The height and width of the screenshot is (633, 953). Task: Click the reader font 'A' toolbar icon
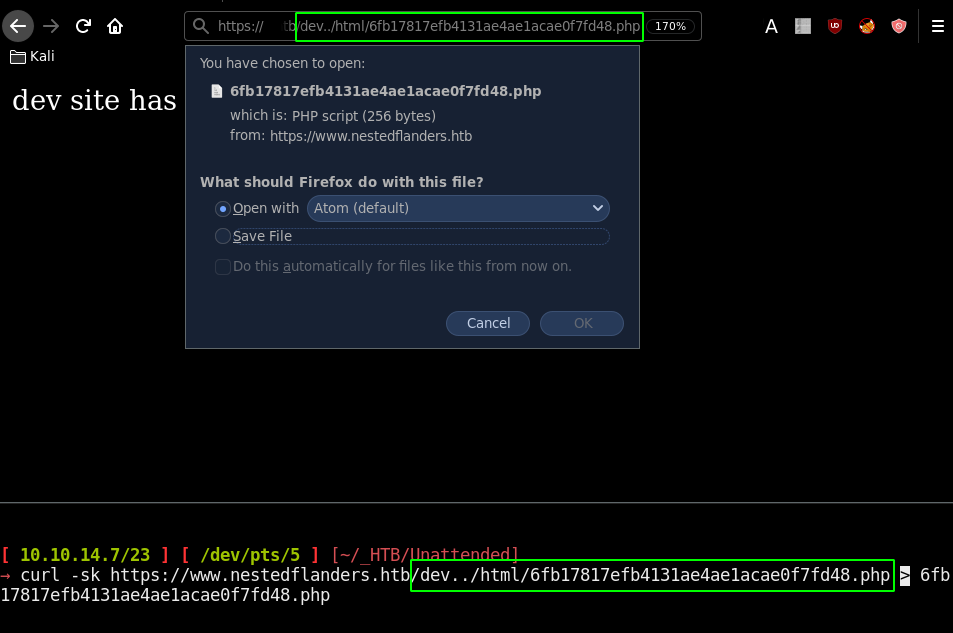[x=771, y=27]
